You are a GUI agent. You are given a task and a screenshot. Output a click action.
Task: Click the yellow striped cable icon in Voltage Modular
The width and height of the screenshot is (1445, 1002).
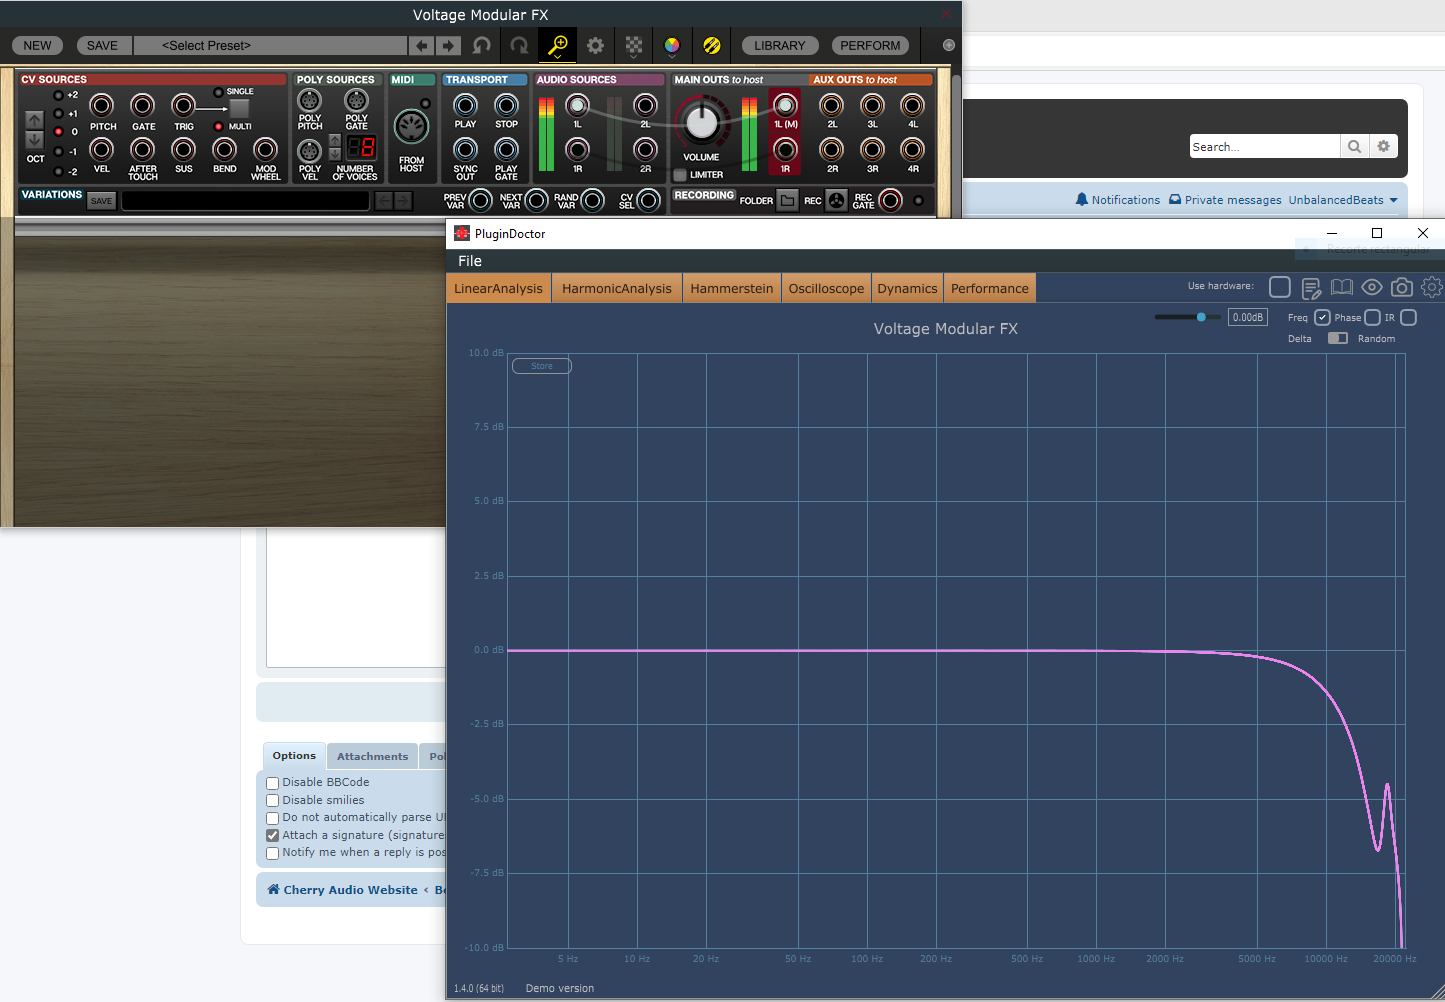(x=711, y=45)
